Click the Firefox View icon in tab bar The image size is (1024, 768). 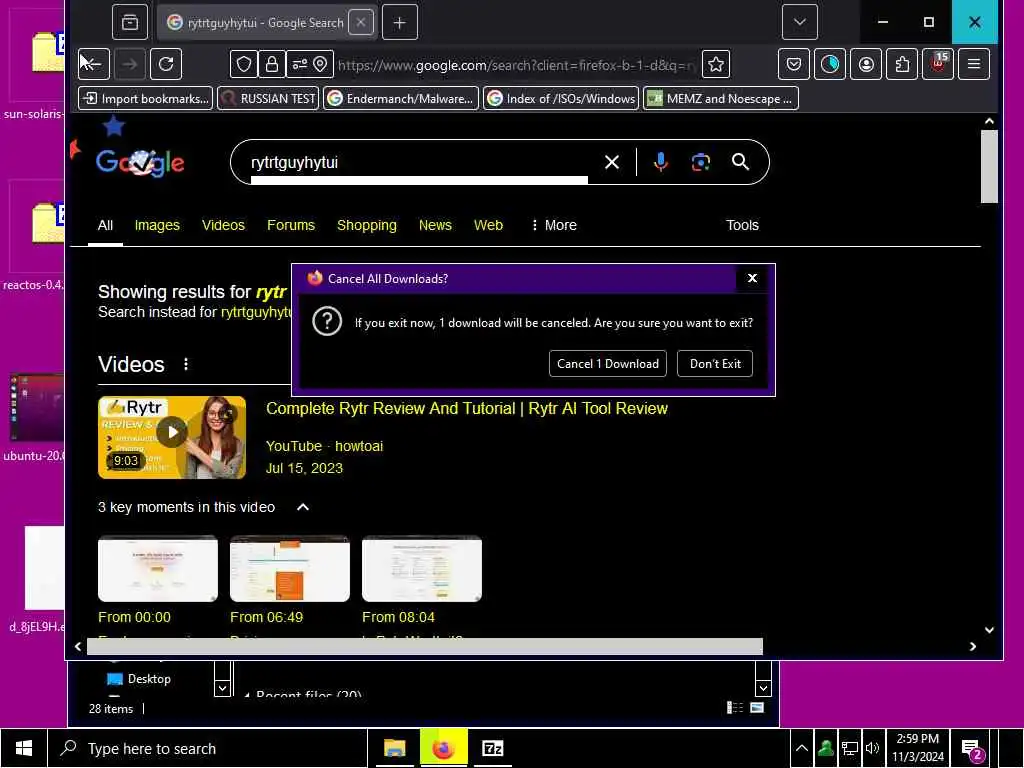pyautogui.click(x=130, y=22)
